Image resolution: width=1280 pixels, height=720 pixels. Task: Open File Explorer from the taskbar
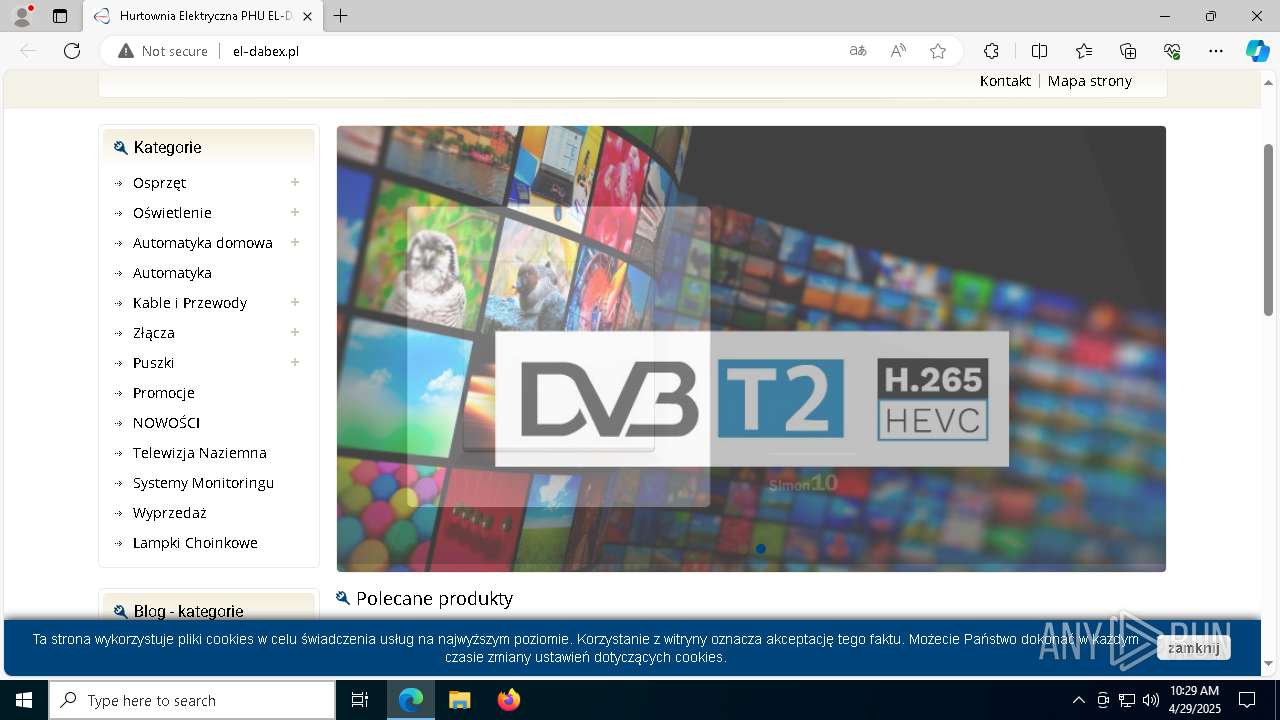460,700
